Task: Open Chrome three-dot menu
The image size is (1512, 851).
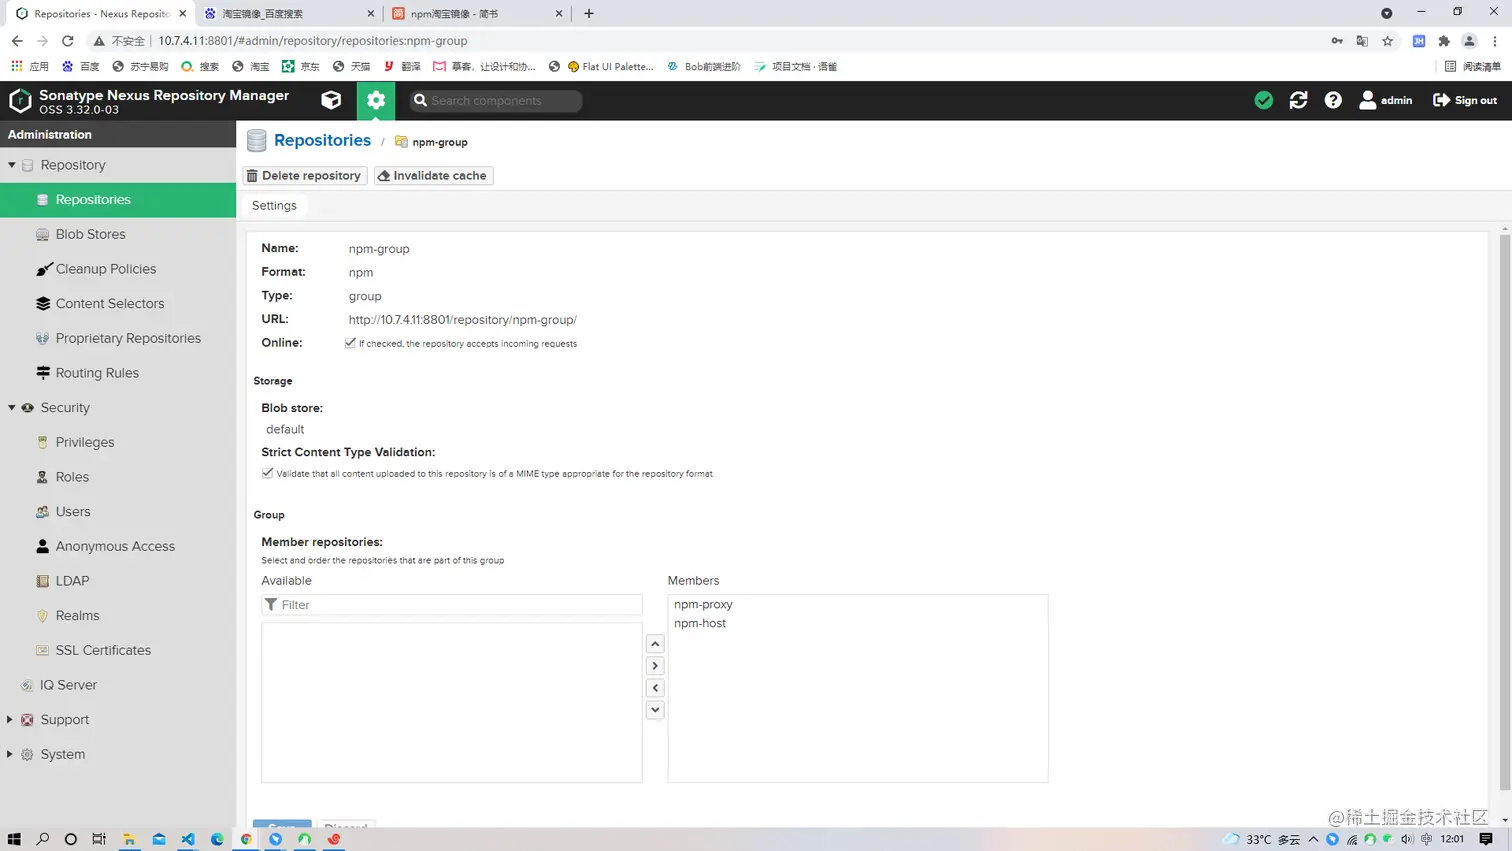Action: [x=1495, y=41]
